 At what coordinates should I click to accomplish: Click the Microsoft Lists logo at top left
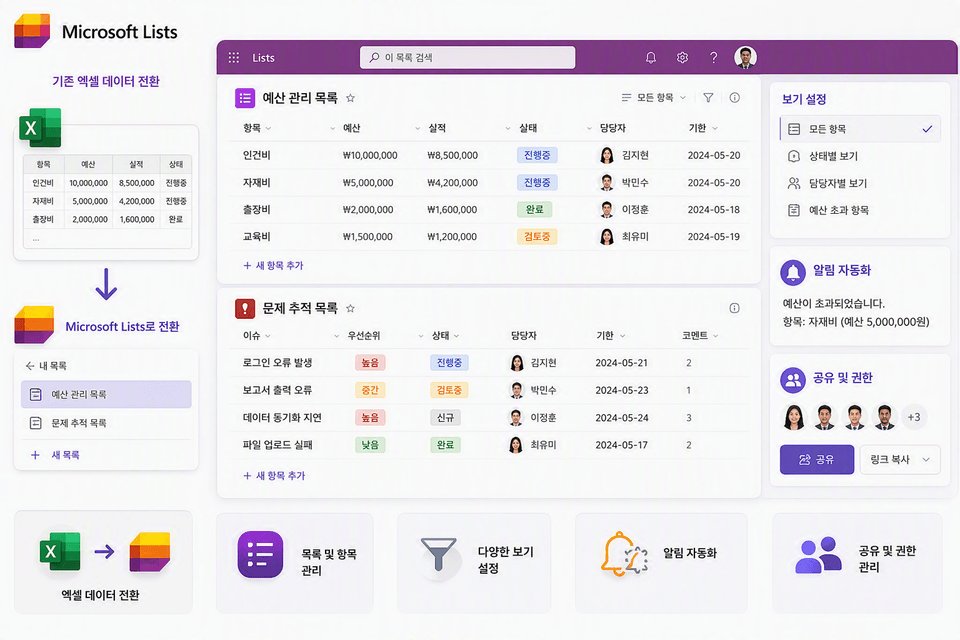pos(32,31)
